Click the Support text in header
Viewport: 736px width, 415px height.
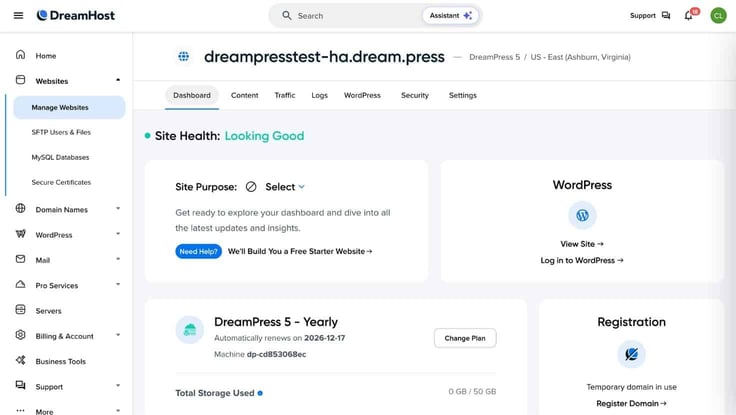coord(643,15)
